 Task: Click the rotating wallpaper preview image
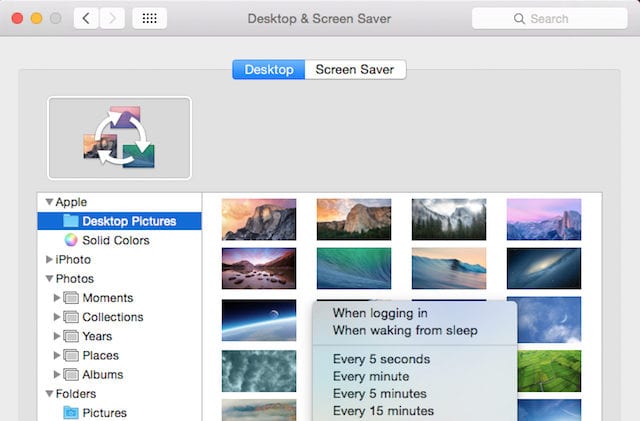click(119, 138)
